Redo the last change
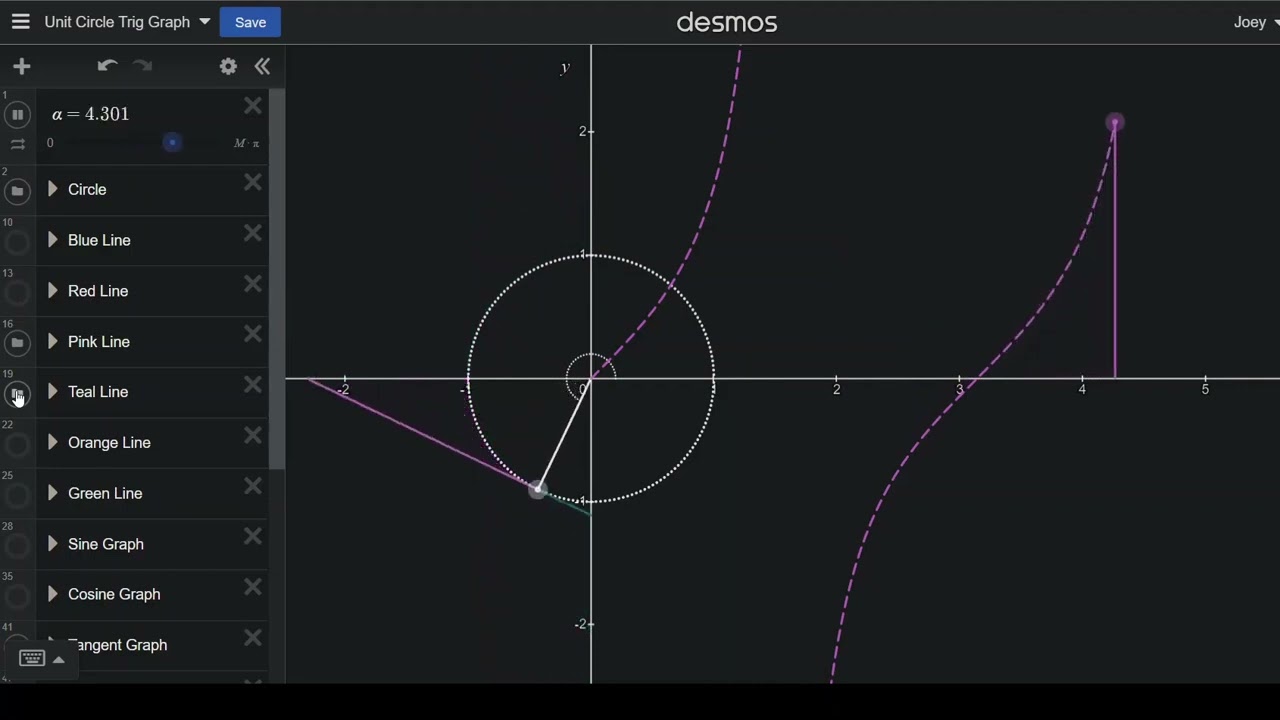 (x=143, y=66)
